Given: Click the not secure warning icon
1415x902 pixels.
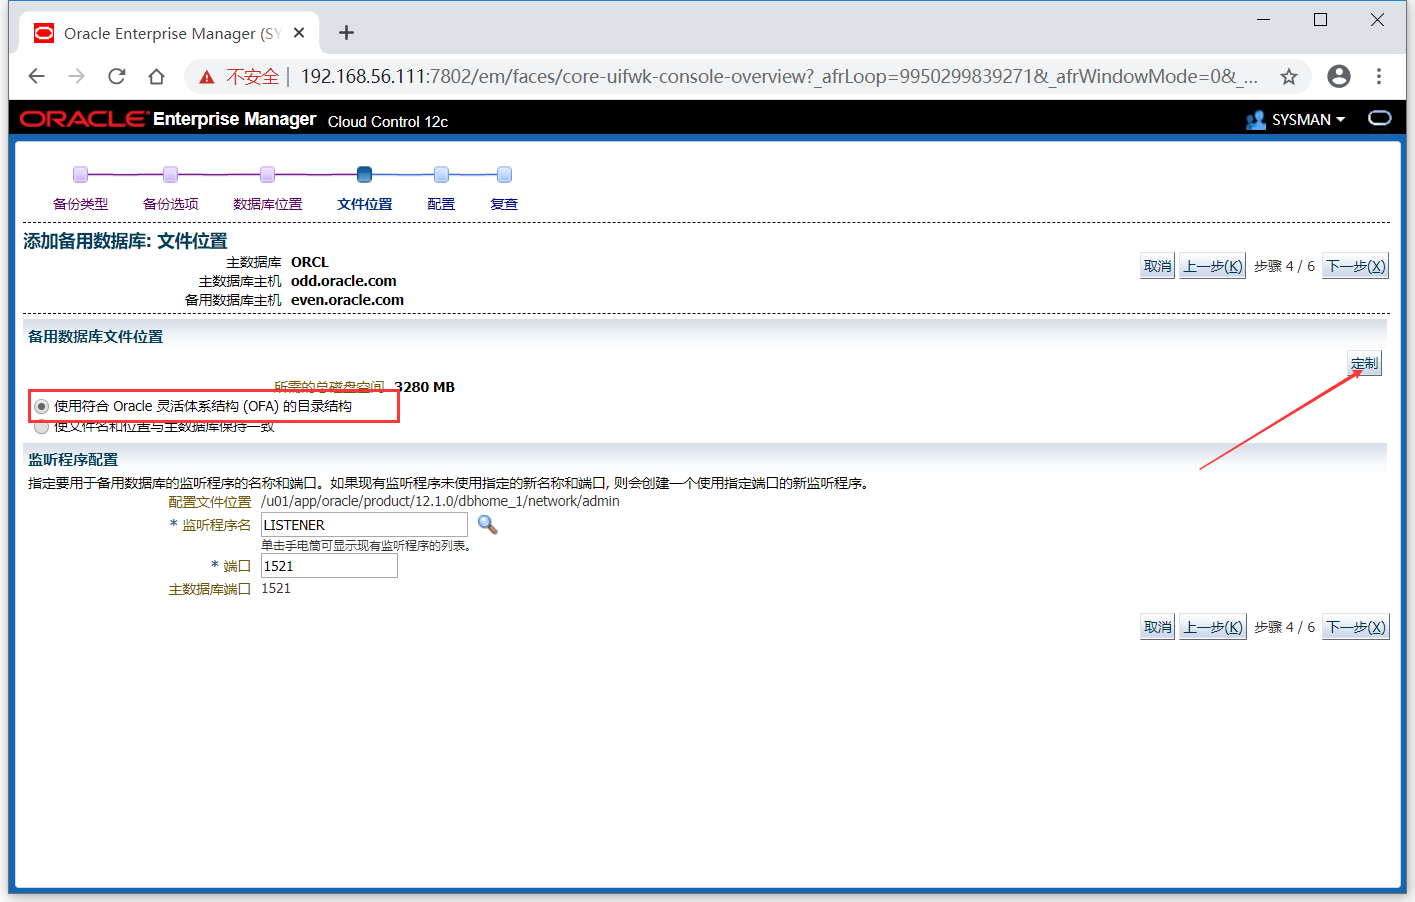Looking at the screenshot, I should [207, 77].
